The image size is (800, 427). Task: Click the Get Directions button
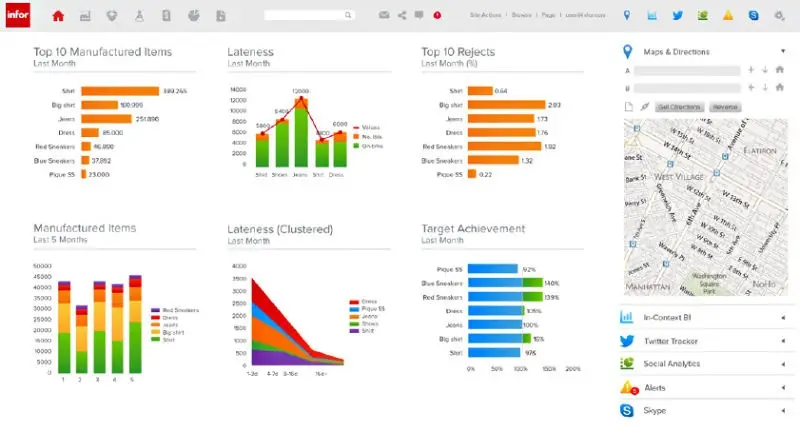point(679,107)
